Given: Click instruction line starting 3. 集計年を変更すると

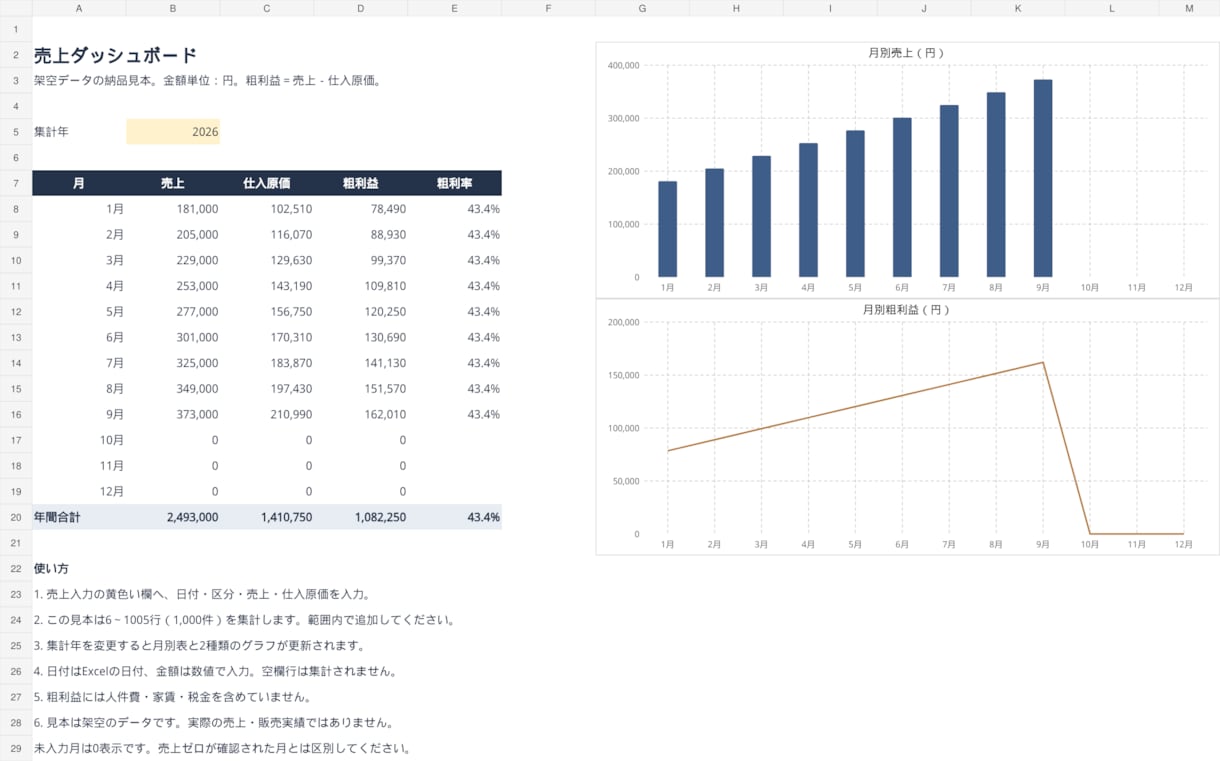Looking at the screenshot, I should click(200, 645).
